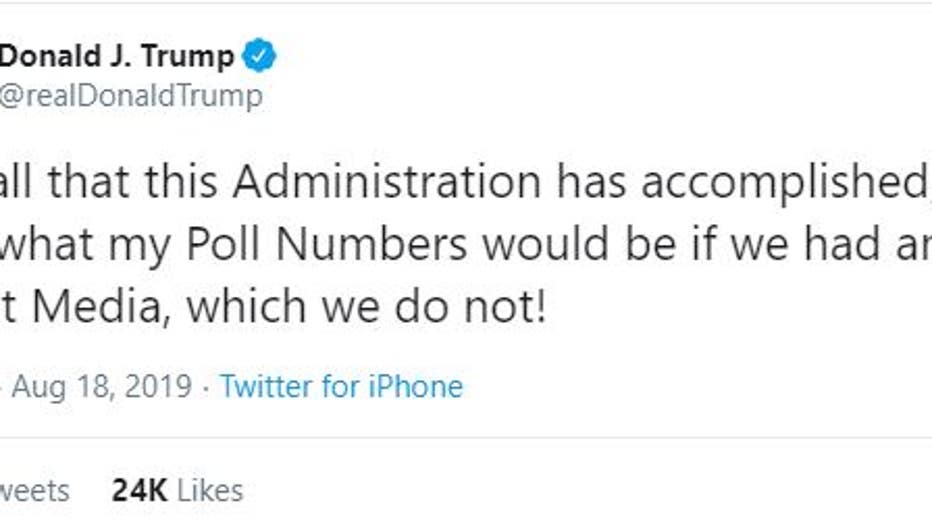Viewport: 932px width, 524px height.
Task: Click the @realDonaldTrump handle
Action: click(x=130, y=96)
